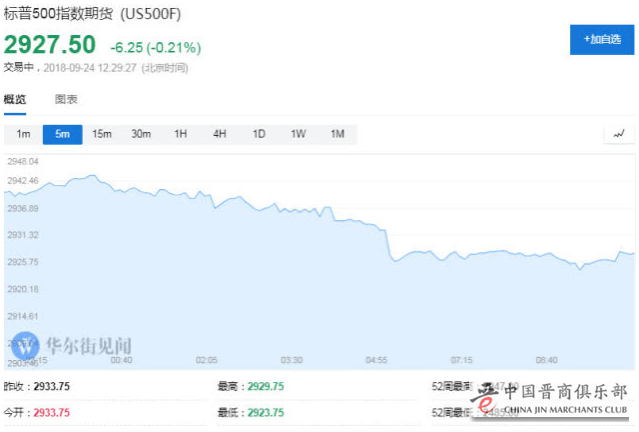Open the 图表 chart tab
Image resolution: width=639 pixels, height=432 pixels.
[x=66, y=100]
